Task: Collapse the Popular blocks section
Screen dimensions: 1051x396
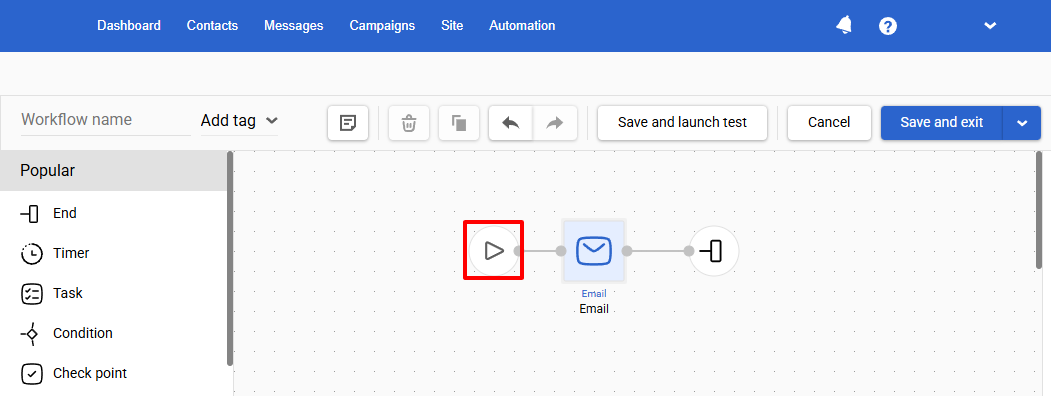Action: (113, 171)
